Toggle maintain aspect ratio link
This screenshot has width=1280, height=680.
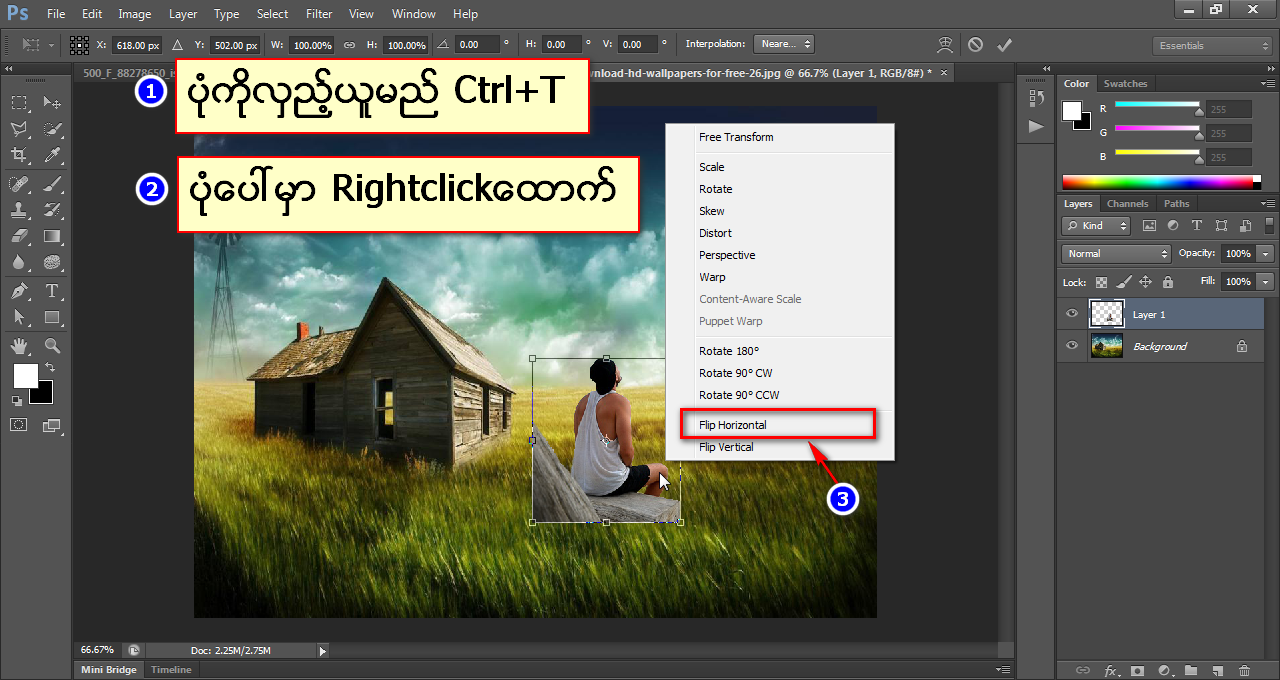(x=349, y=45)
